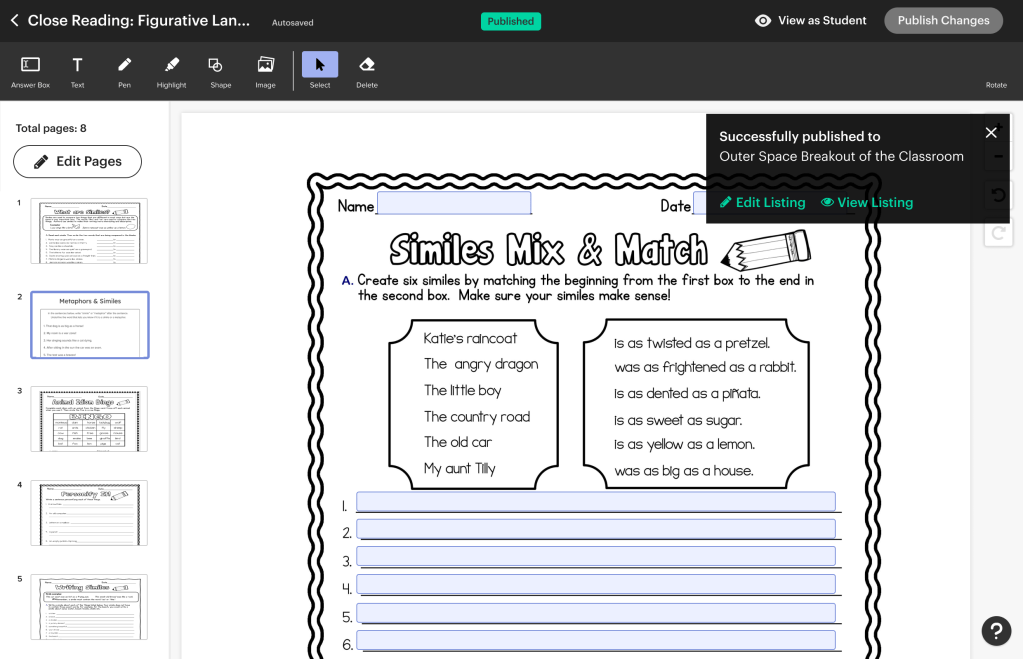Activate the Select cursor tool
This screenshot has height=659, width=1023.
point(320,70)
